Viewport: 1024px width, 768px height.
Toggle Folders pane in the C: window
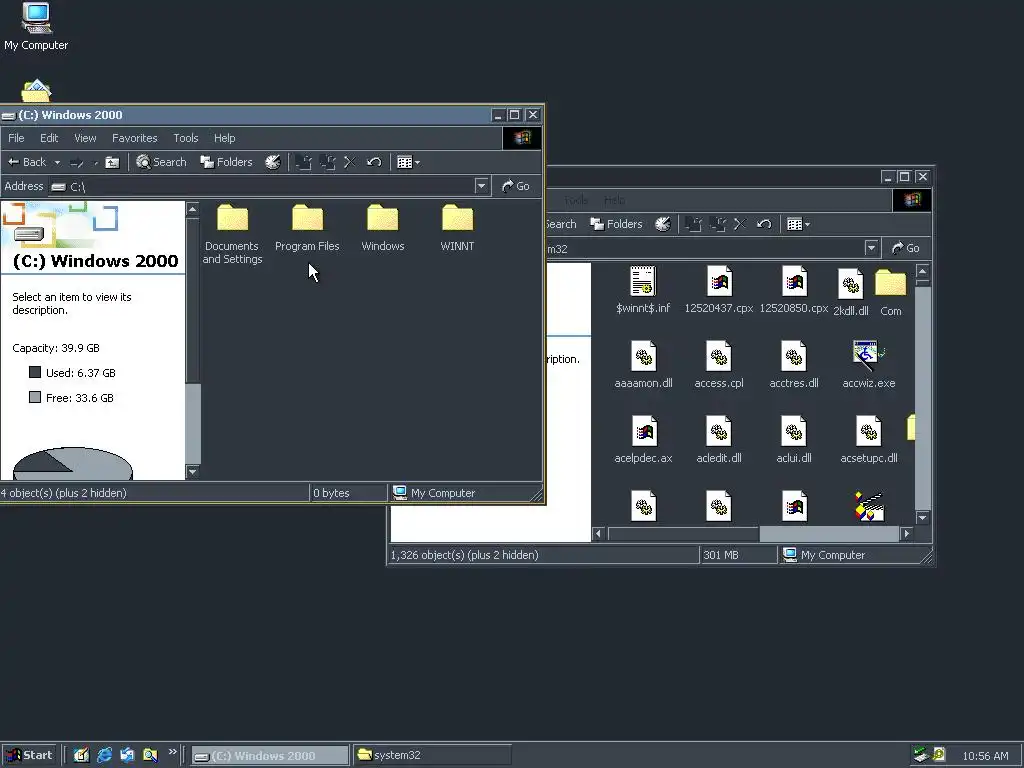[227, 162]
